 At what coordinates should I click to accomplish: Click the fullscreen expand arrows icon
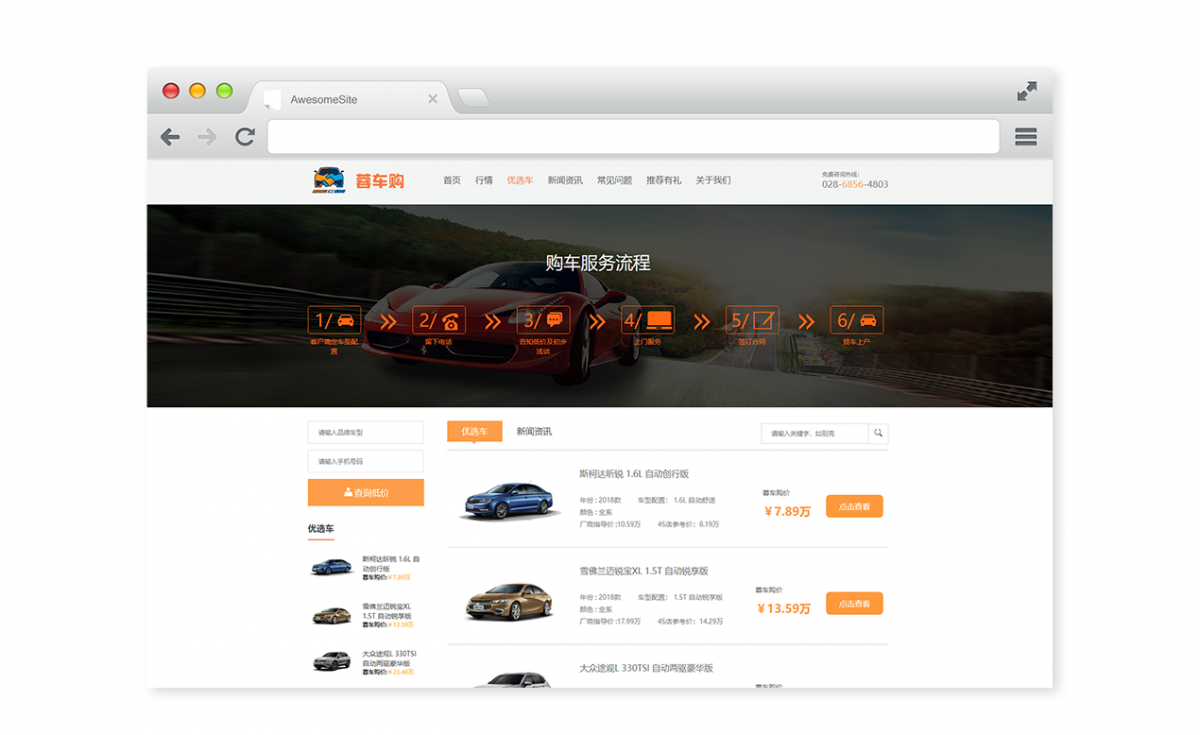click(1027, 91)
